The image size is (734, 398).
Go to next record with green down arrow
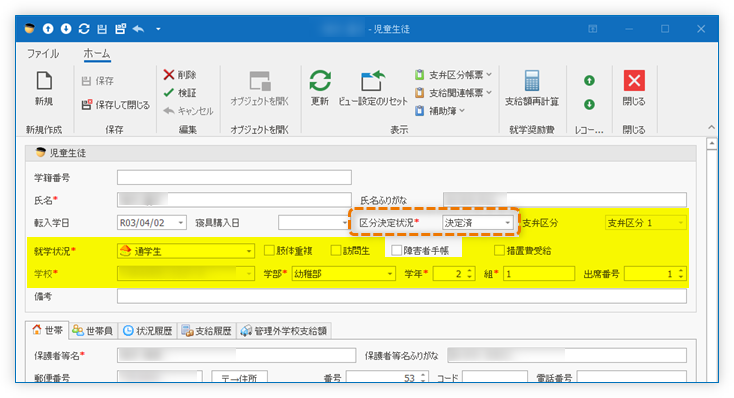[589, 104]
